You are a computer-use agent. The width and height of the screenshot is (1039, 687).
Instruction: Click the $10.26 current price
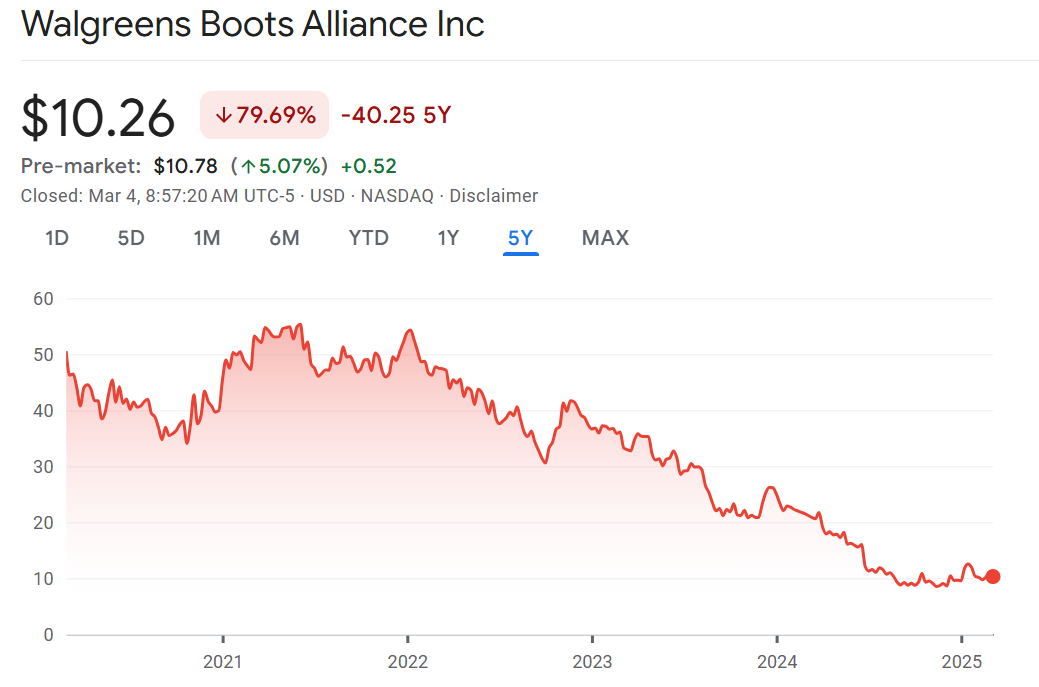(x=98, y=117)
